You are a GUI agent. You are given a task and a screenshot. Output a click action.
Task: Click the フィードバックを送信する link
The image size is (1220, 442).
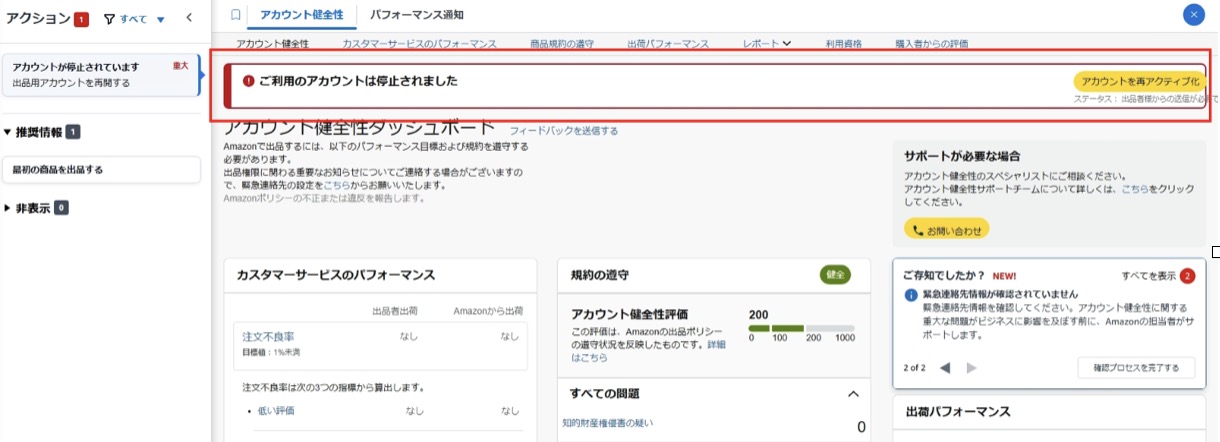coord(564,131)
